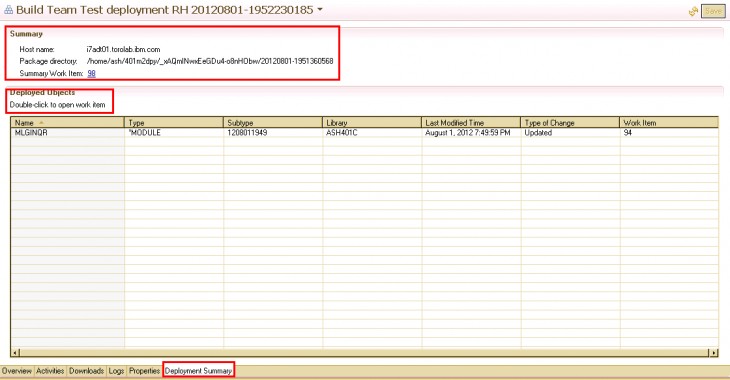Image resolution: width=730 pixels, height=380 pixels.
Task: Select the Deployment Summary tab
Action: (198, 371)
